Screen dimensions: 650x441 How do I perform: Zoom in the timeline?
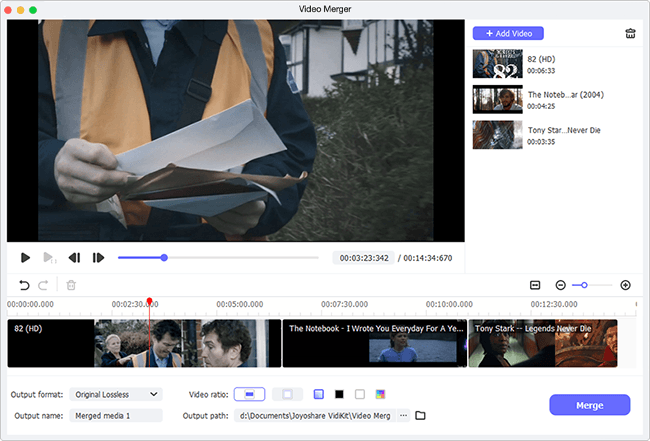[x=626, y=285]
